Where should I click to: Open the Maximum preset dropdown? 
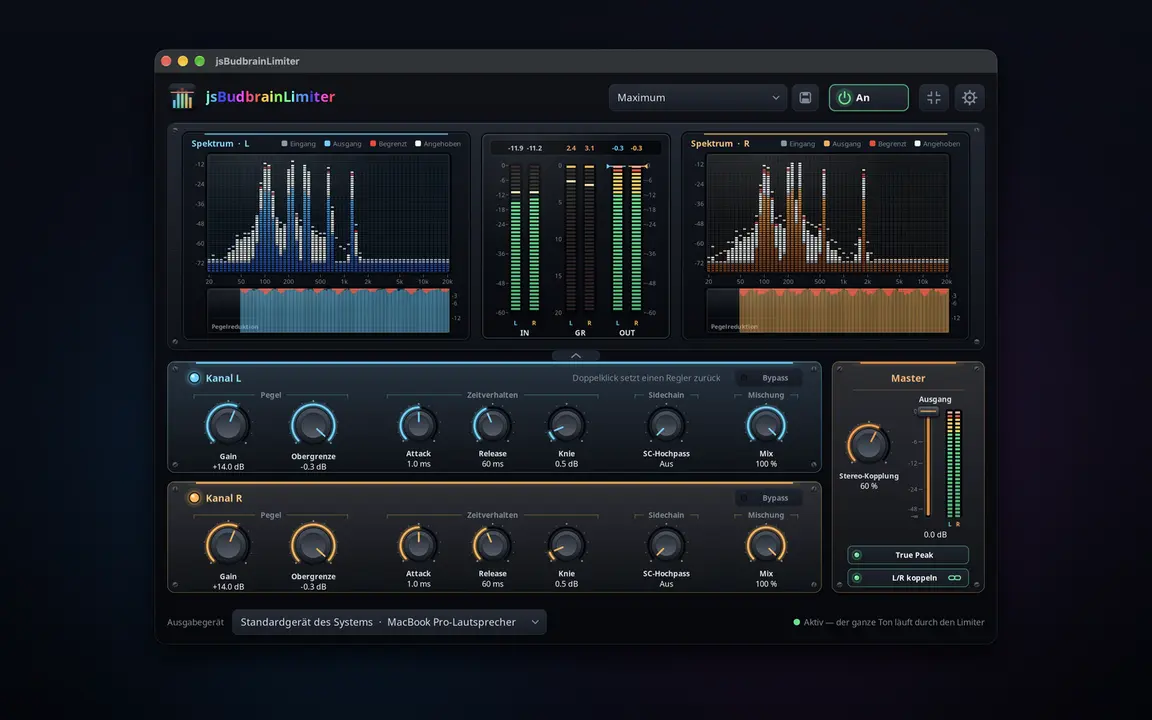point(697,98)
